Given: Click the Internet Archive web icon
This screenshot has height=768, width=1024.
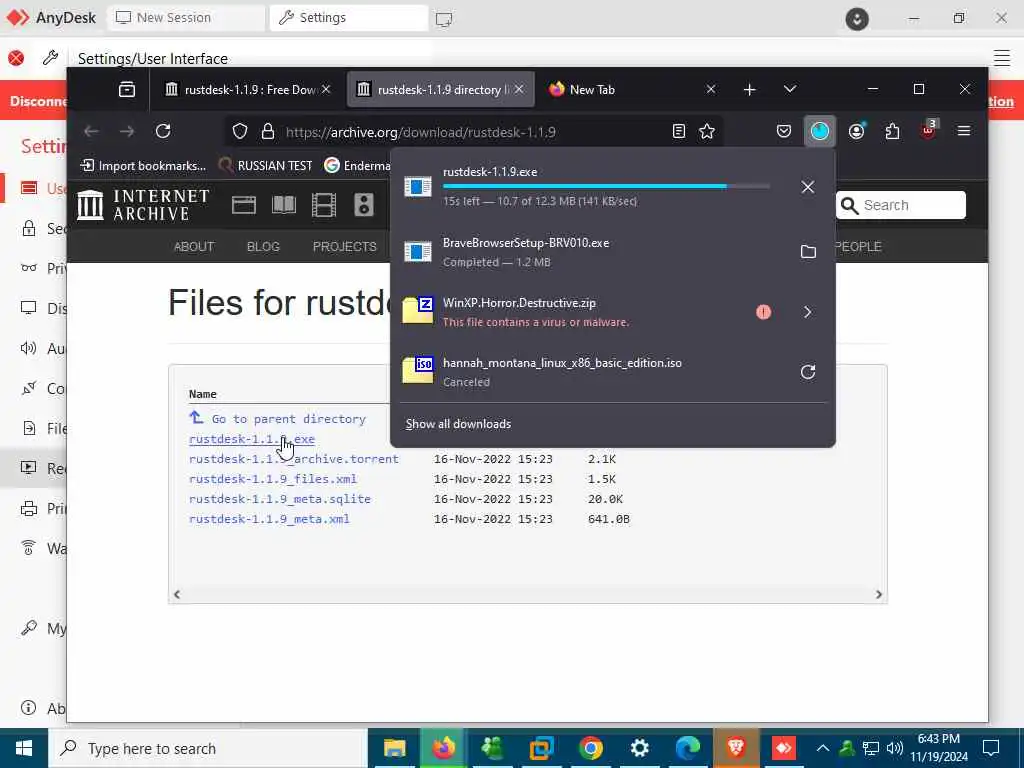Looking at the screenshot, I should 244,205.
